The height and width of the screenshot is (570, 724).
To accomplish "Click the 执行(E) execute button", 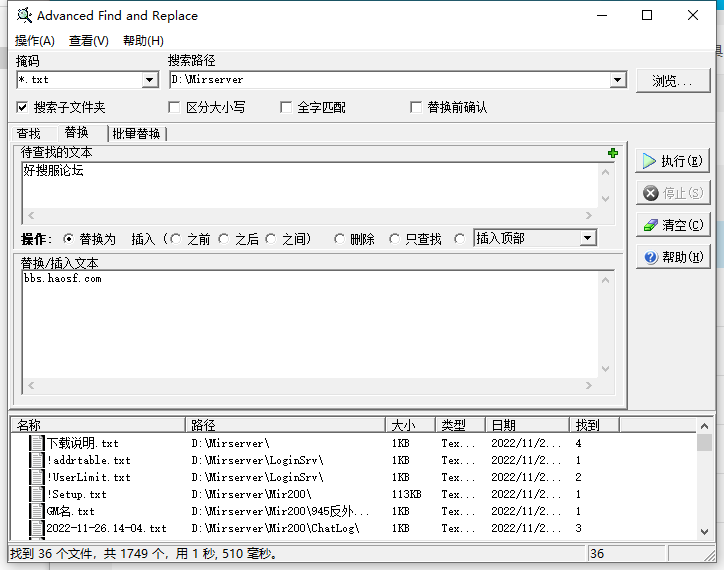I will pos(673,161).
